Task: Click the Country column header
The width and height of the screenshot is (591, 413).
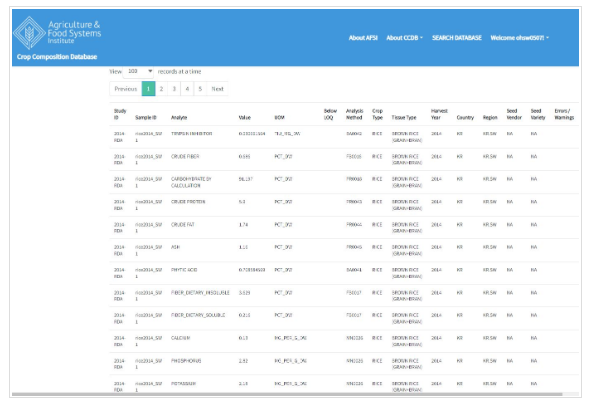Action: tap(465, 118)
